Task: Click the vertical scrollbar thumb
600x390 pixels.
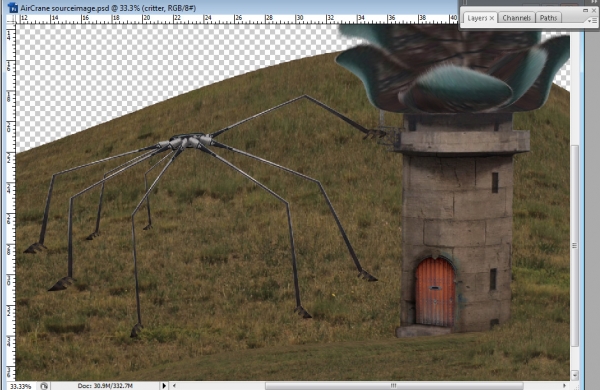Action: pyautogui.click(x=575, y=246)
